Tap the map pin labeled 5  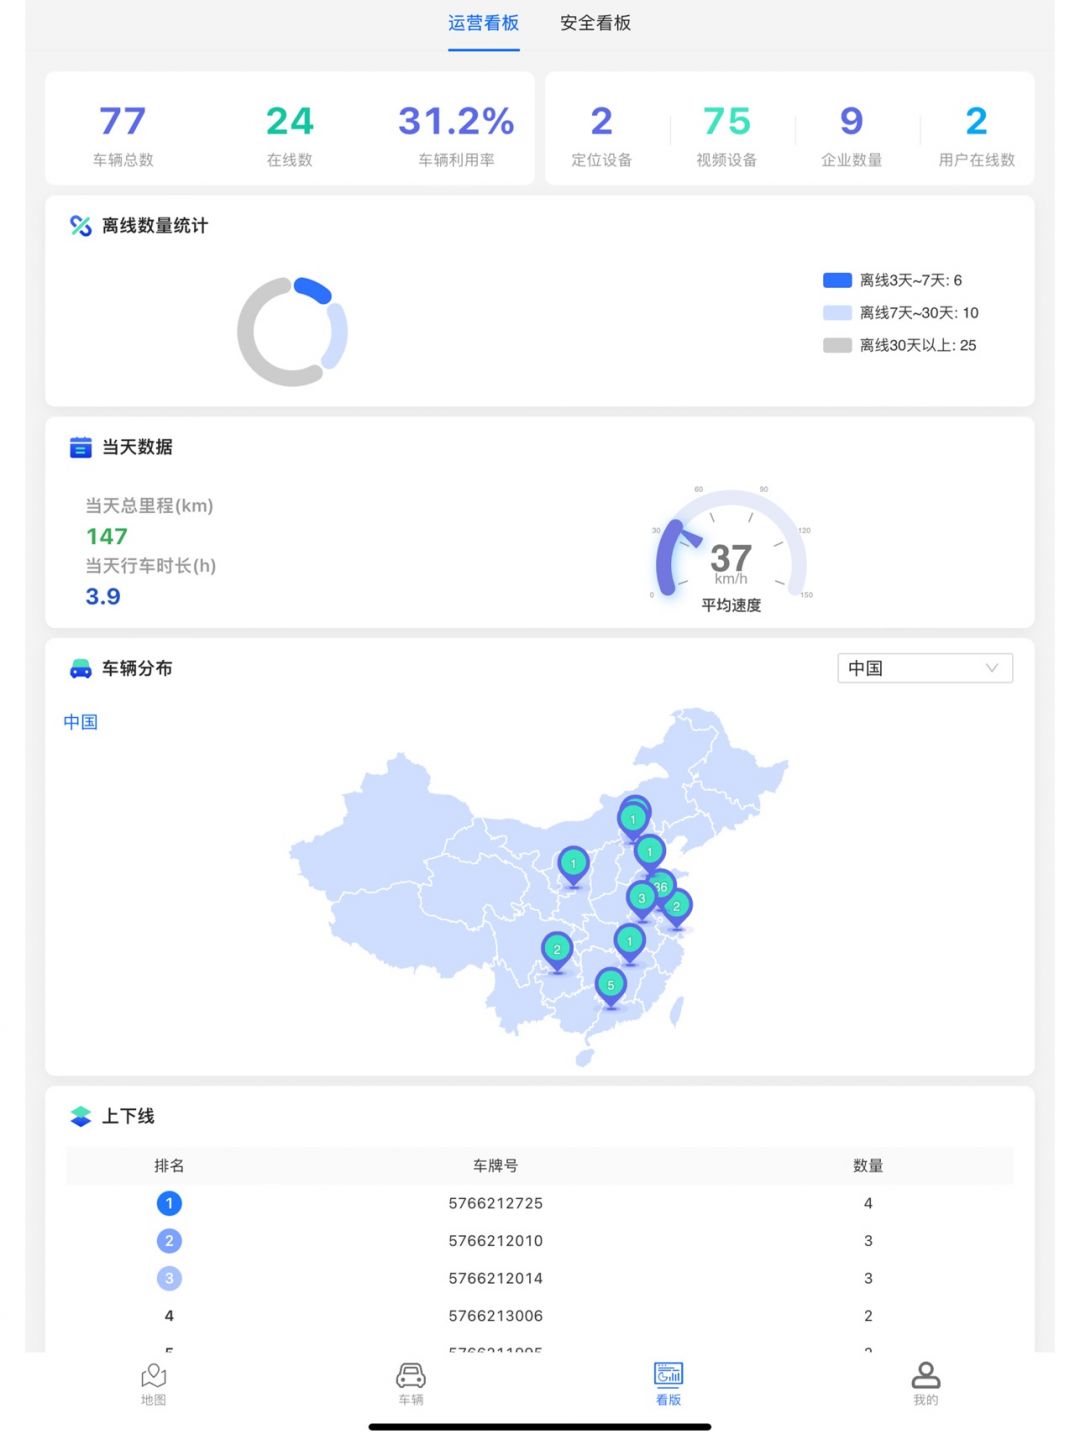(x=610, y=986)
